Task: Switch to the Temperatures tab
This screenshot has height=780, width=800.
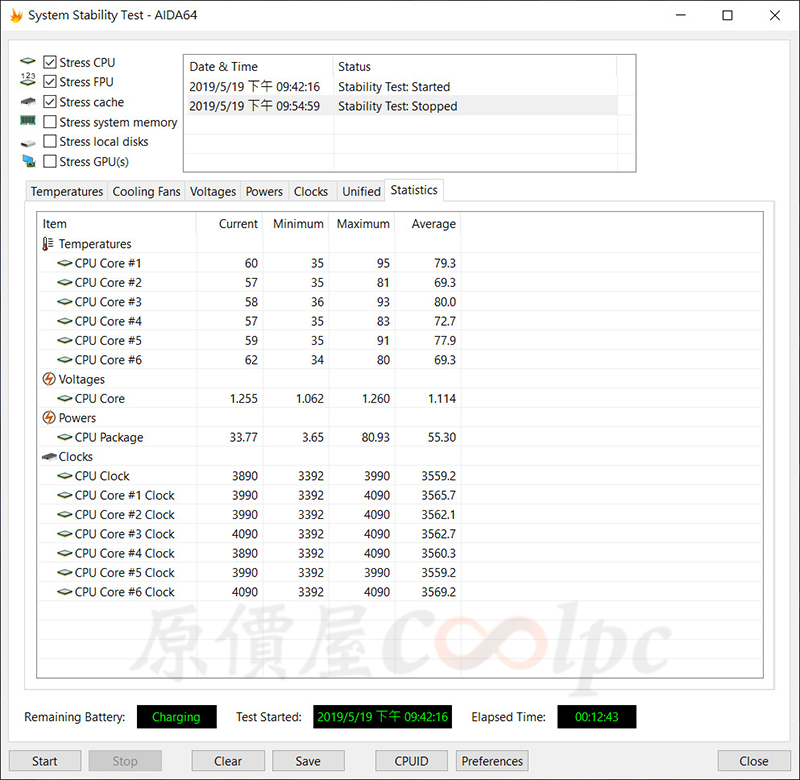Action: [x=66, y=192]
